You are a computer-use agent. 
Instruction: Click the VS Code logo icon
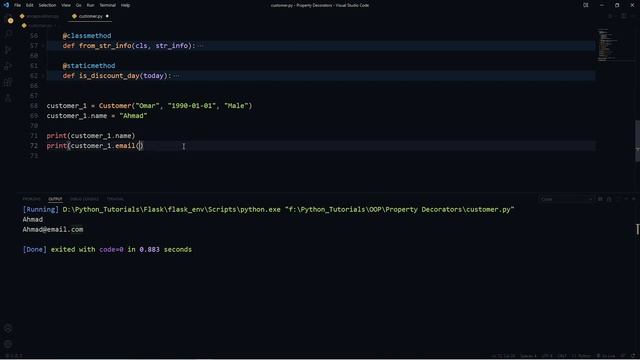click(6, 5)
